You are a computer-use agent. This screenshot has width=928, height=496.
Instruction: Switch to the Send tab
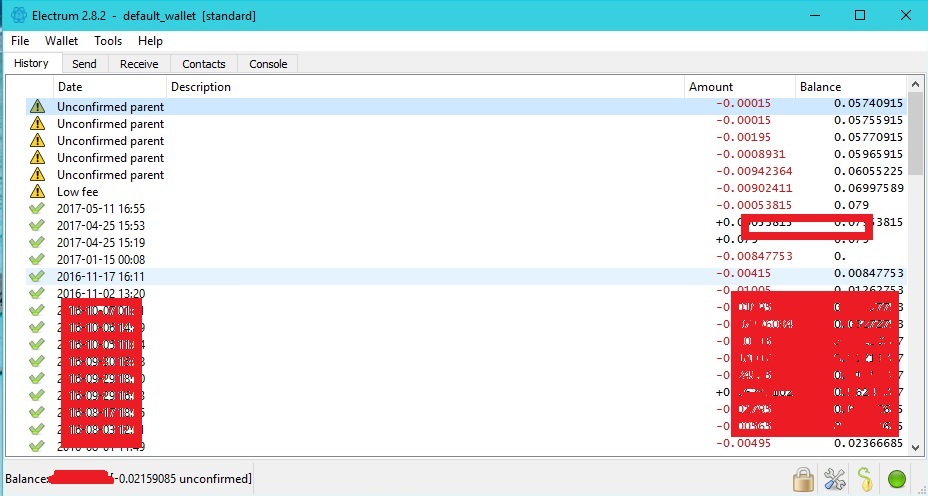(x=84, y=64)
